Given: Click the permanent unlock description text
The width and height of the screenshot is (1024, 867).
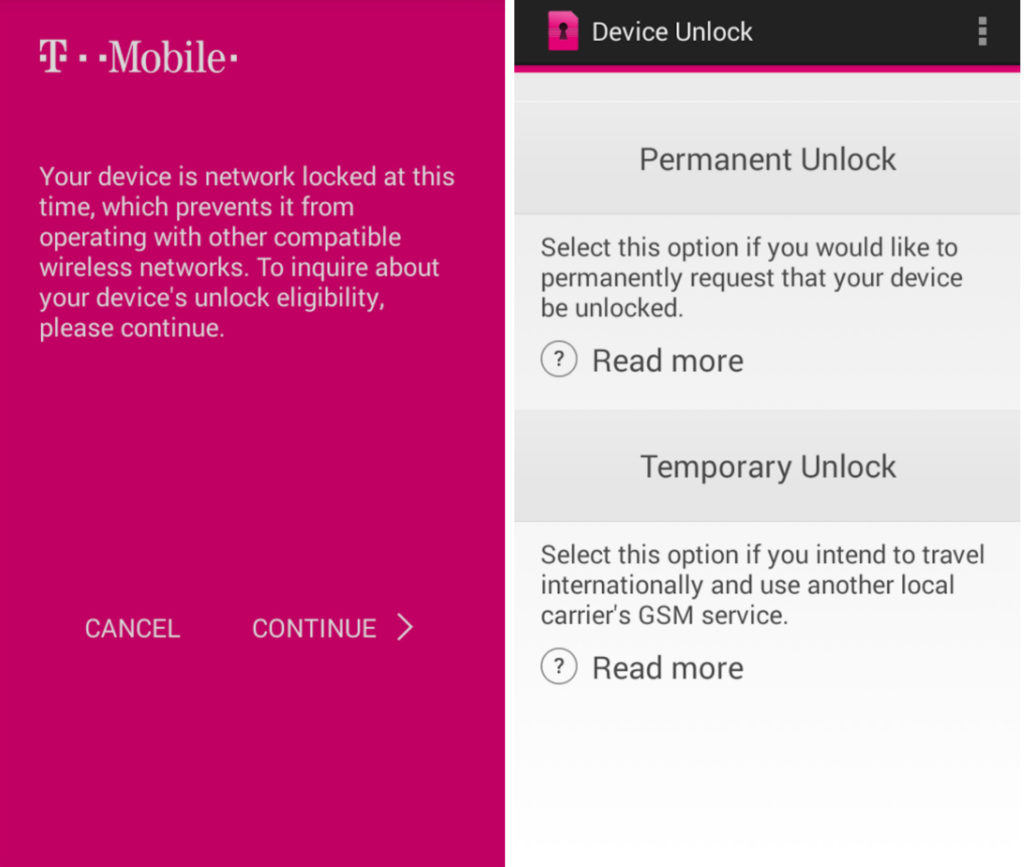Looking at the screenshot, I should 751,277.
